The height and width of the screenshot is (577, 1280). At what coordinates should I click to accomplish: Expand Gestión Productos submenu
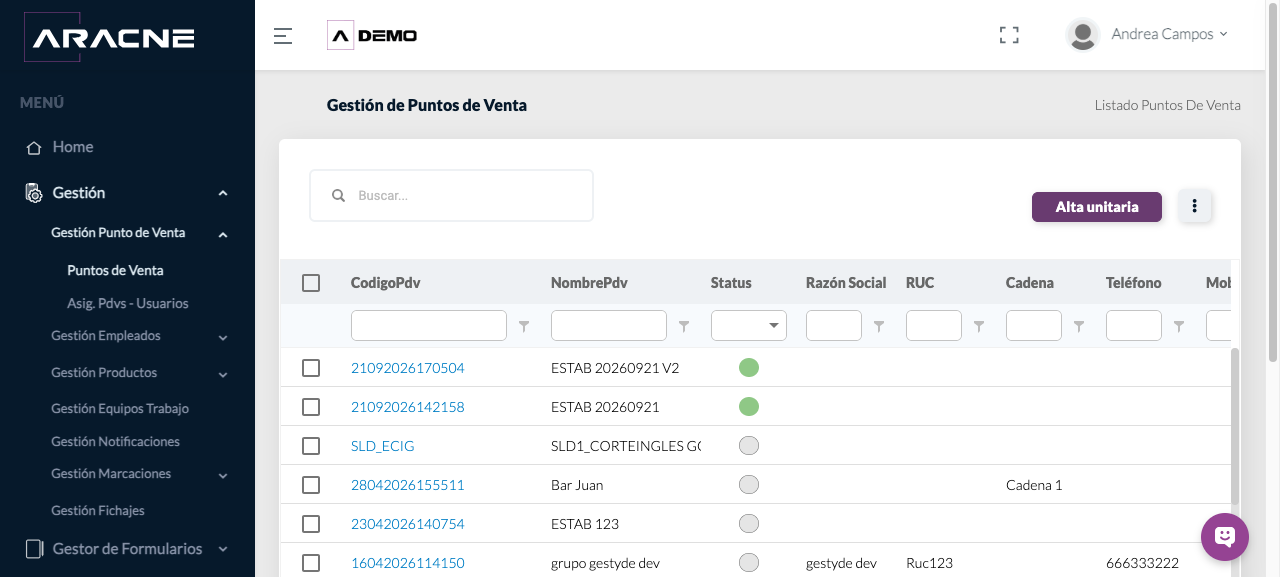(223, 375)
